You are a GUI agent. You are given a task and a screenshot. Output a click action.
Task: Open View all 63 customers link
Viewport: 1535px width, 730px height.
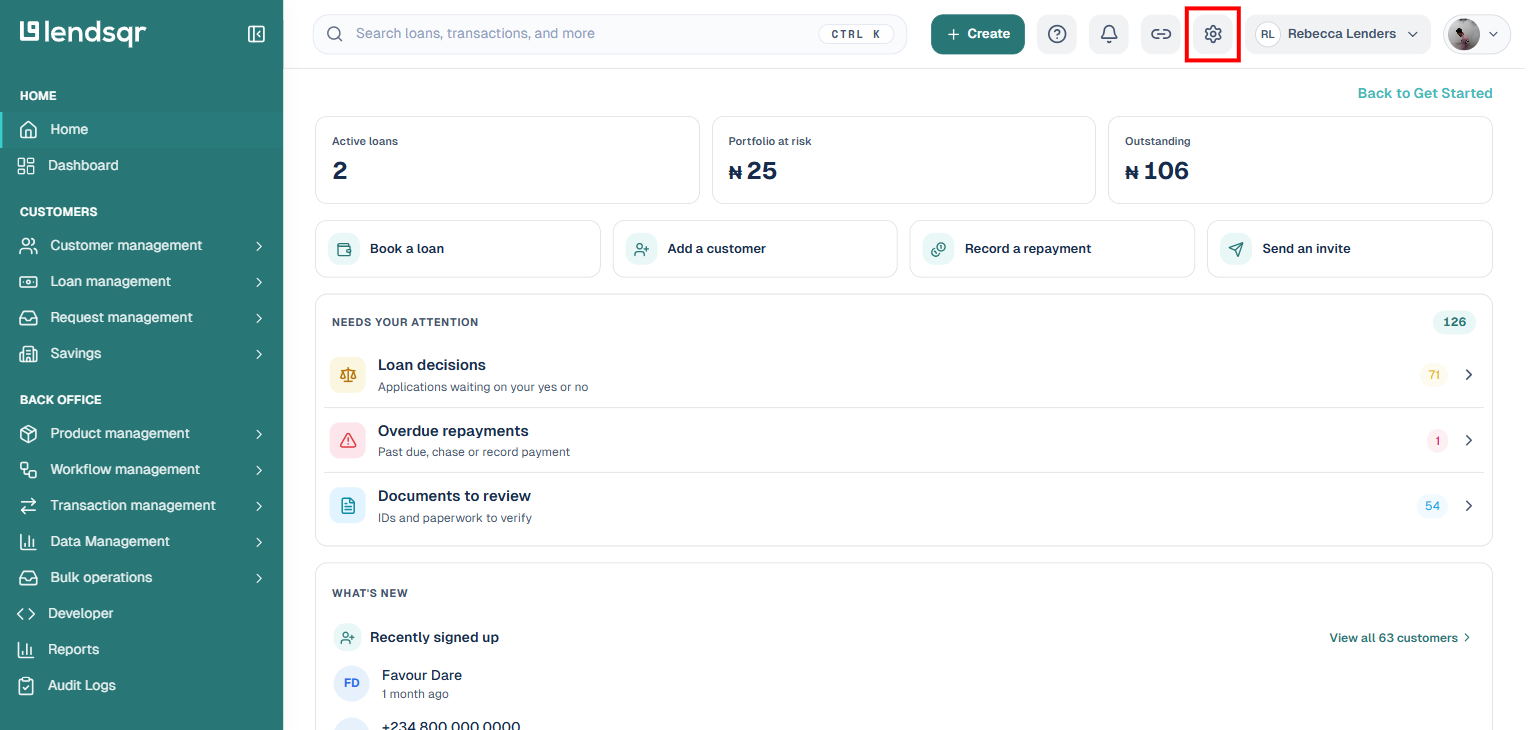(x=1400, y=638)
